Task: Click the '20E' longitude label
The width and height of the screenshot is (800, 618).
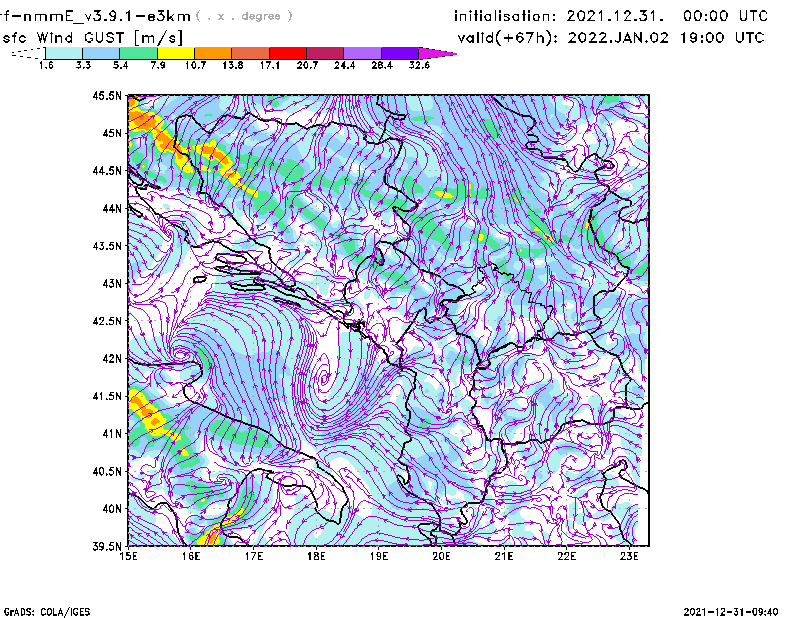Action: 441,556
